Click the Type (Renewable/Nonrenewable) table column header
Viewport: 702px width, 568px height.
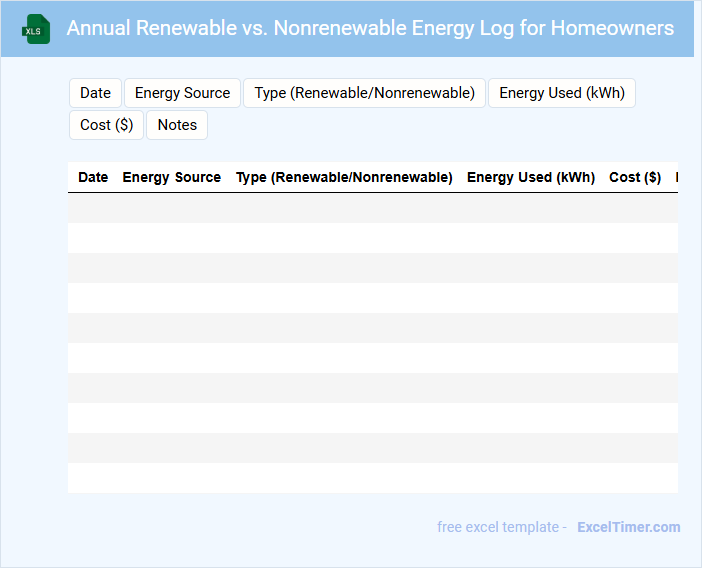point(344,177)
